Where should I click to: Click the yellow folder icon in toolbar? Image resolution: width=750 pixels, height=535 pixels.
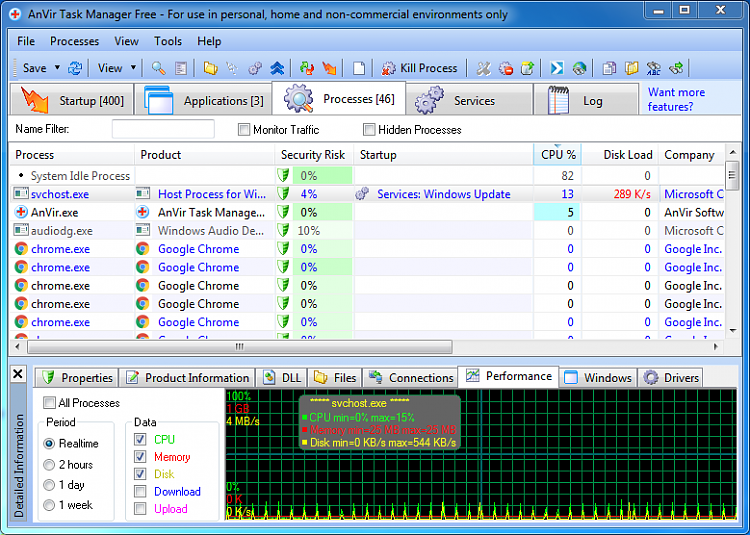pos(210,68)
